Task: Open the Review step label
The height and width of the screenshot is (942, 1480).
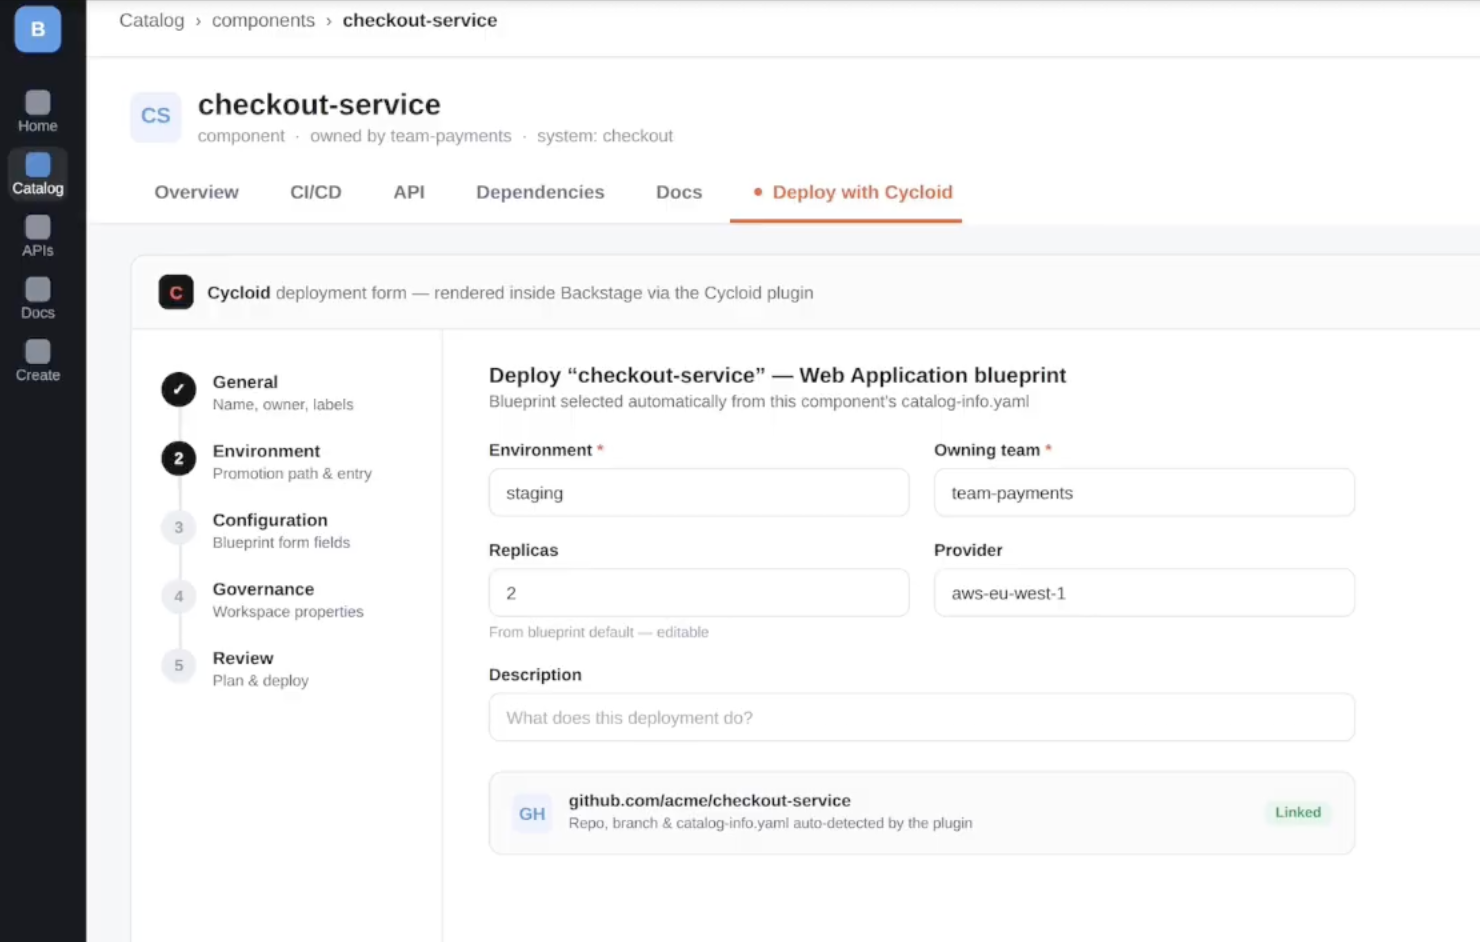Action: (243, 658)
